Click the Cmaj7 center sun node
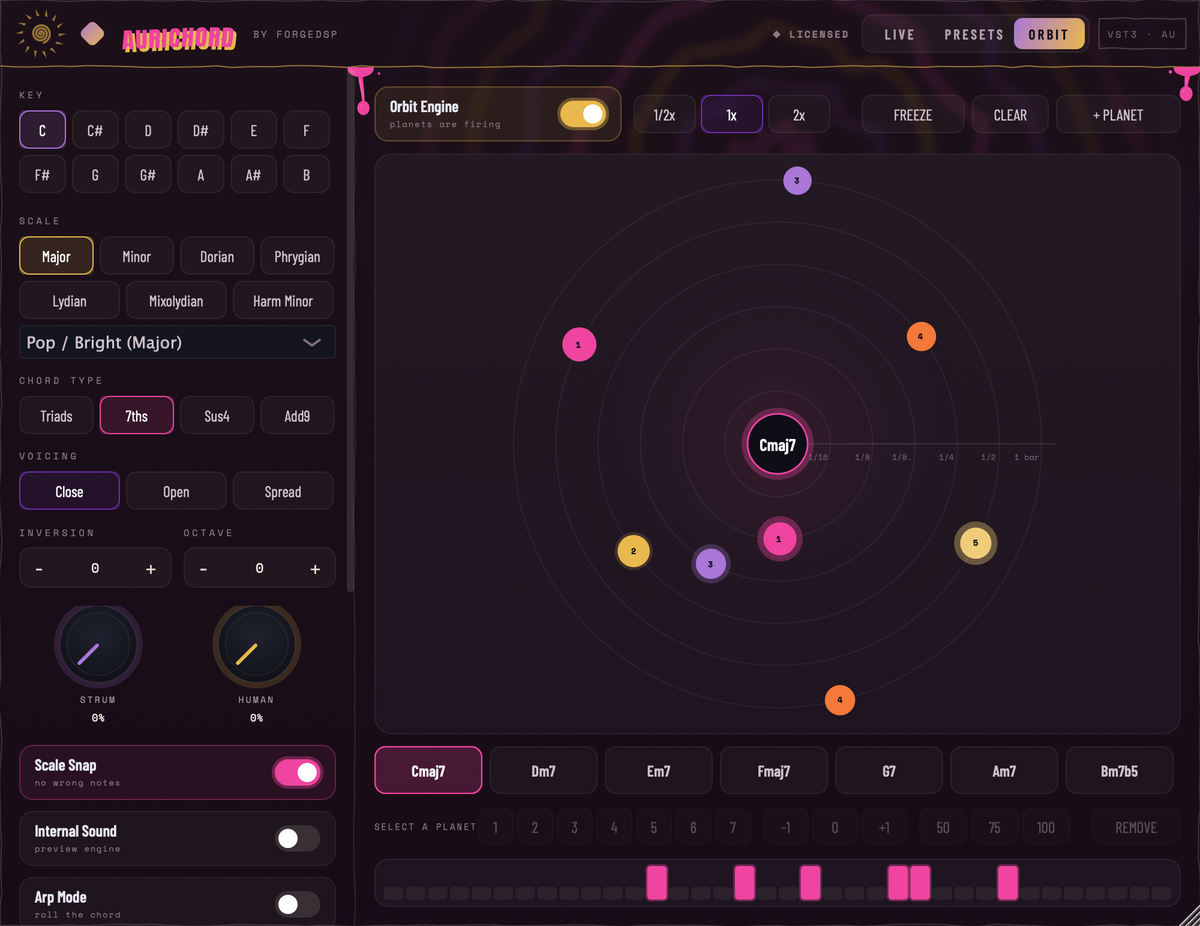Screen dimensions: 1200x926 point(778,445)
